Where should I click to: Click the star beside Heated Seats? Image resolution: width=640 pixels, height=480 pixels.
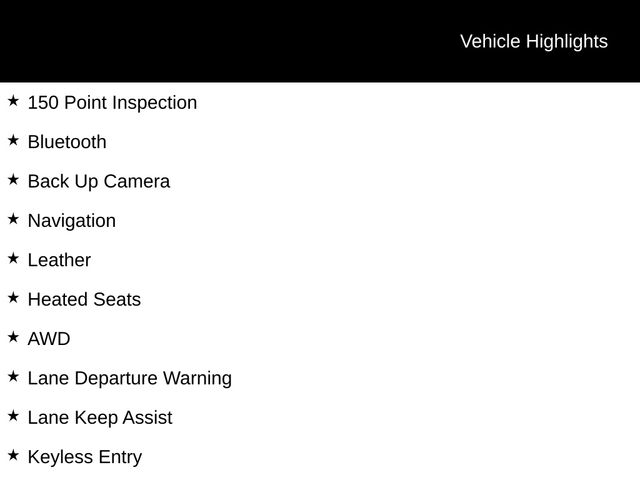(x=13, y=298)
